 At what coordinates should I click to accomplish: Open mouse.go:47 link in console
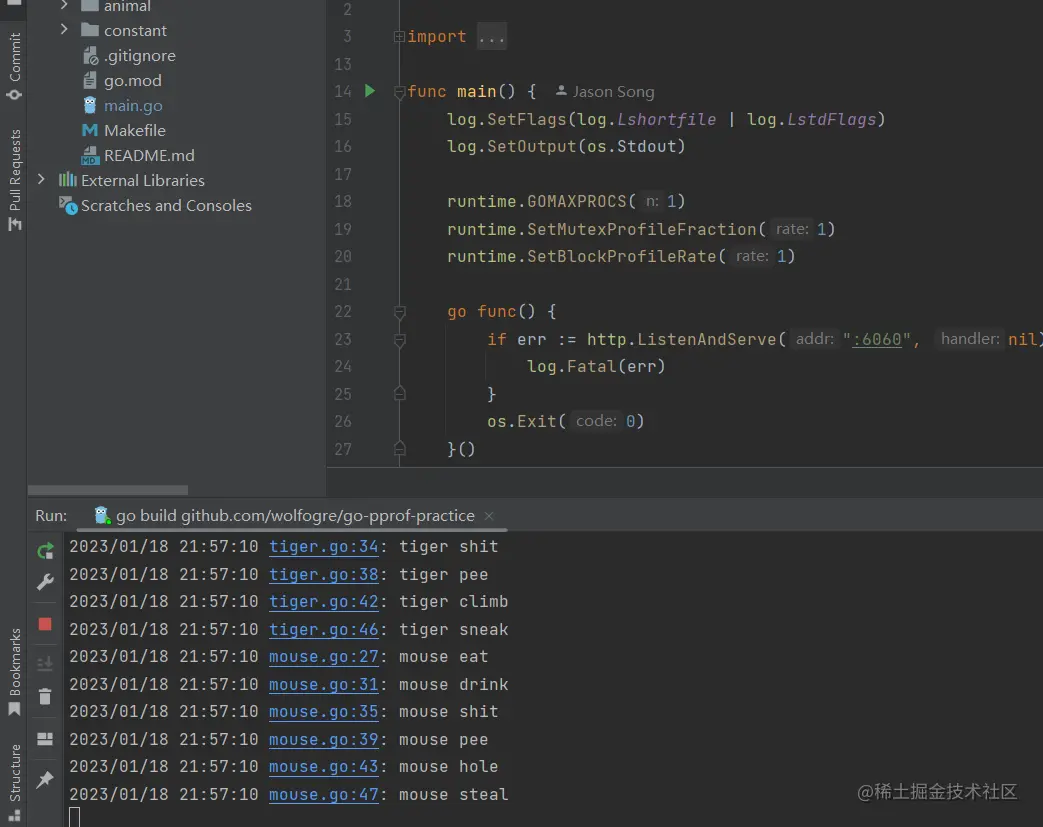(x=323, y=794)
